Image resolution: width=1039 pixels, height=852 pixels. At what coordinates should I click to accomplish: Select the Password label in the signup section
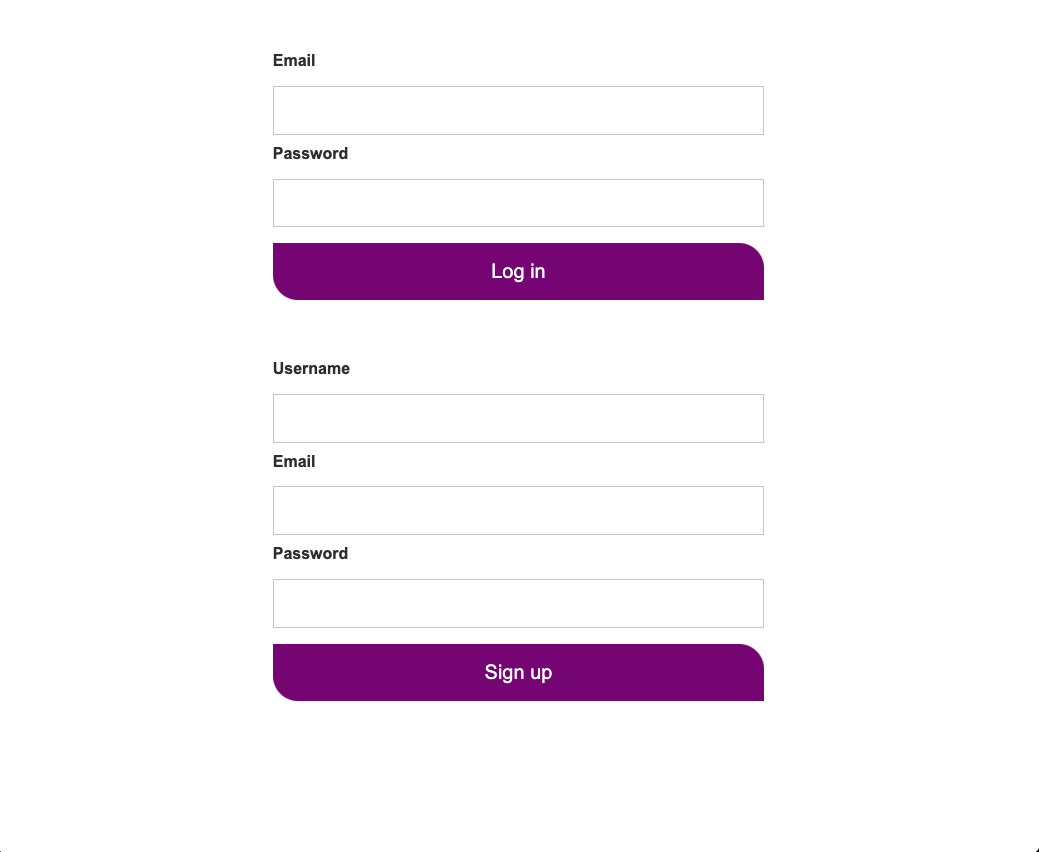pyautogui.click(x=310, y=553)
